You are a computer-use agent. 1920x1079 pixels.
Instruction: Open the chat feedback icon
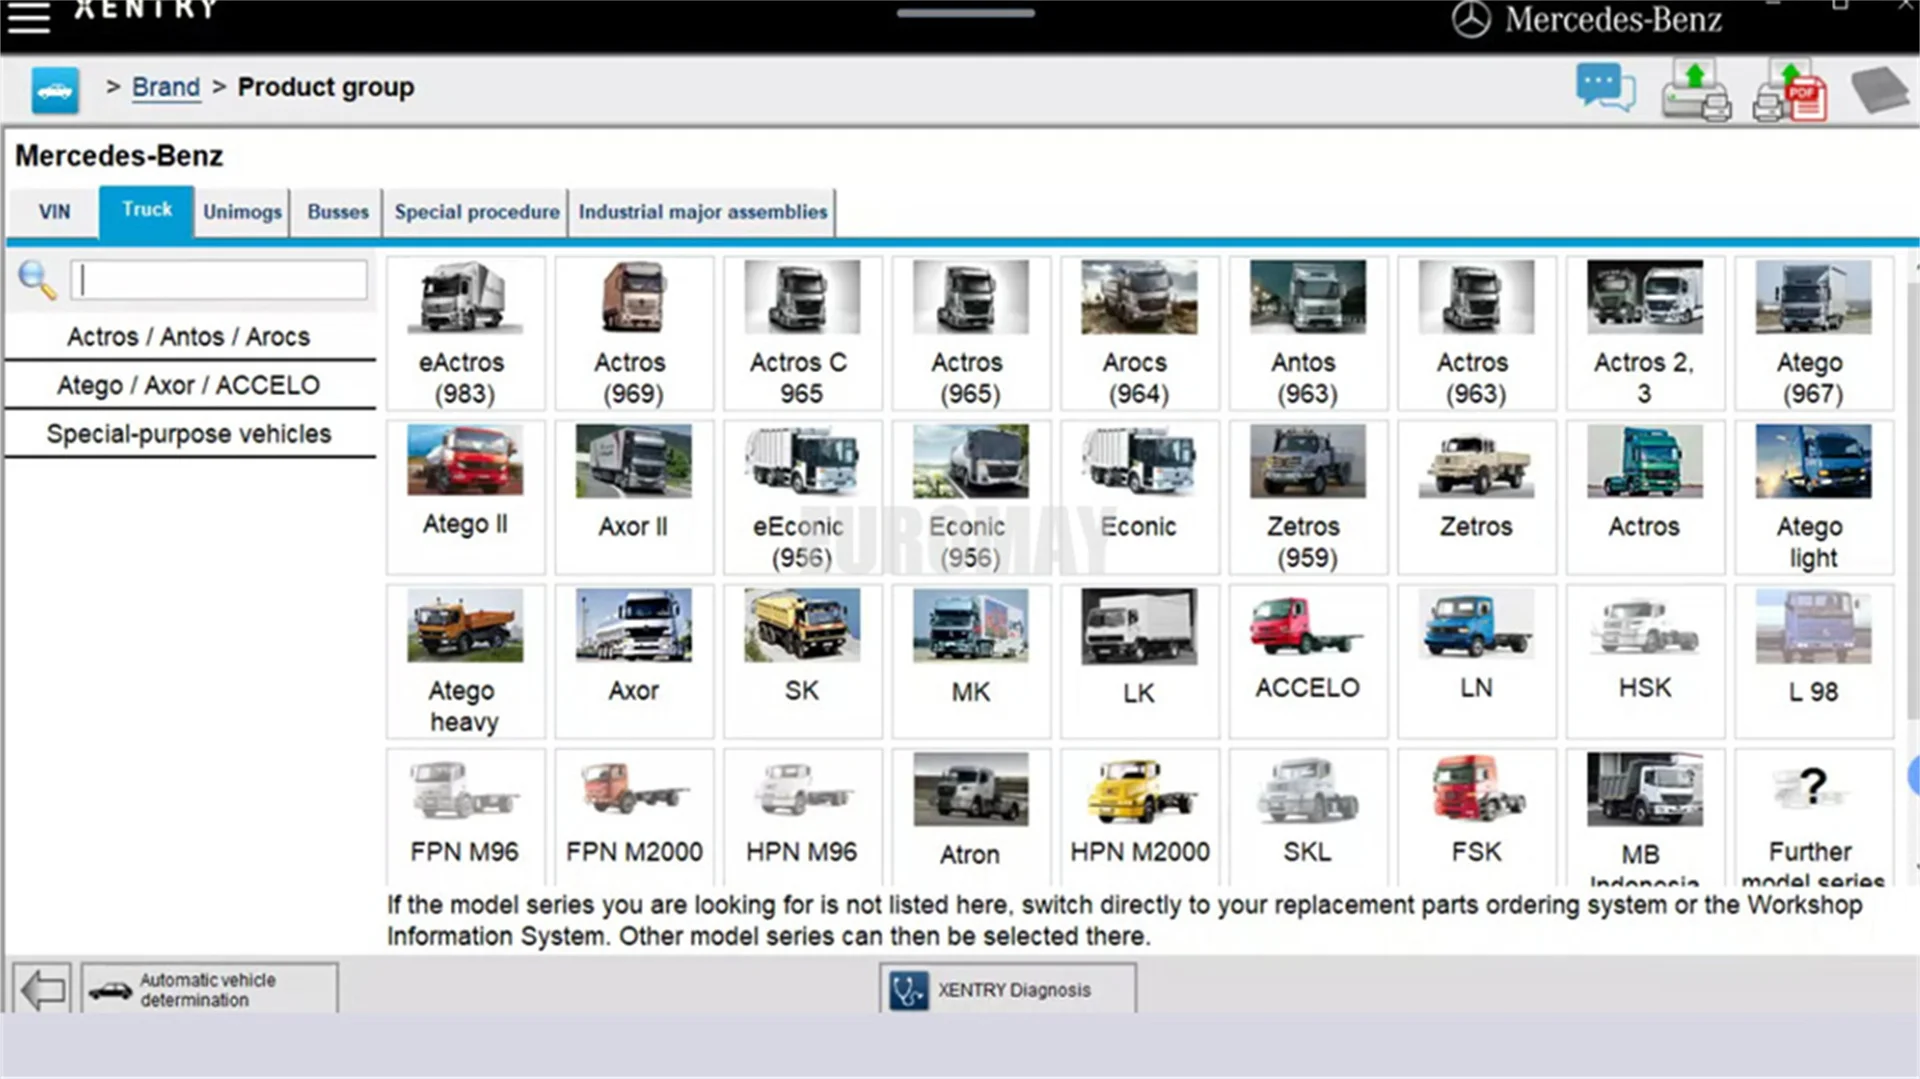(1605, 88)
